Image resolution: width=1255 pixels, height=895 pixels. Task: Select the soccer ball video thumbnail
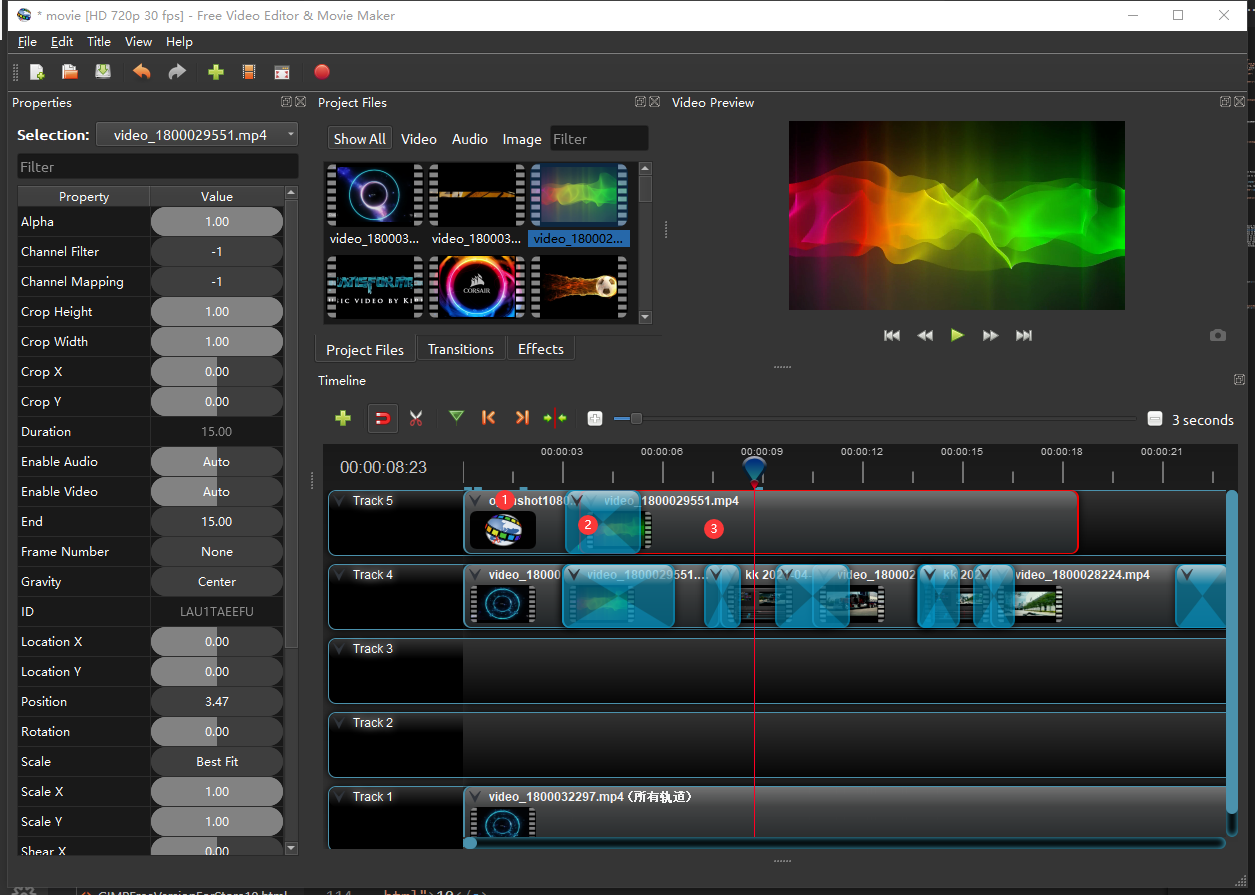[578, 287]
